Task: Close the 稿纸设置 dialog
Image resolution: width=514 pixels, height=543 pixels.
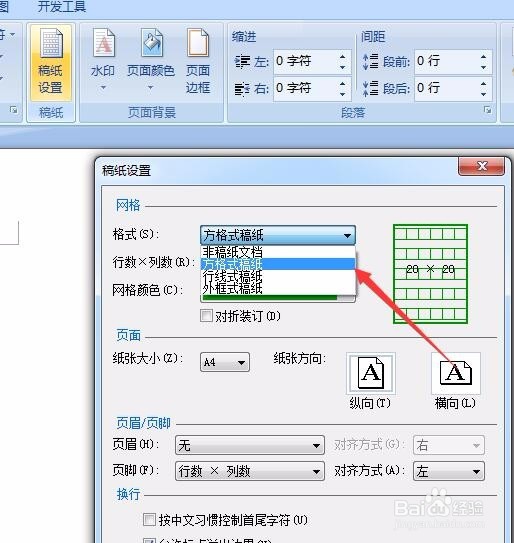Action: pos(481,166)
